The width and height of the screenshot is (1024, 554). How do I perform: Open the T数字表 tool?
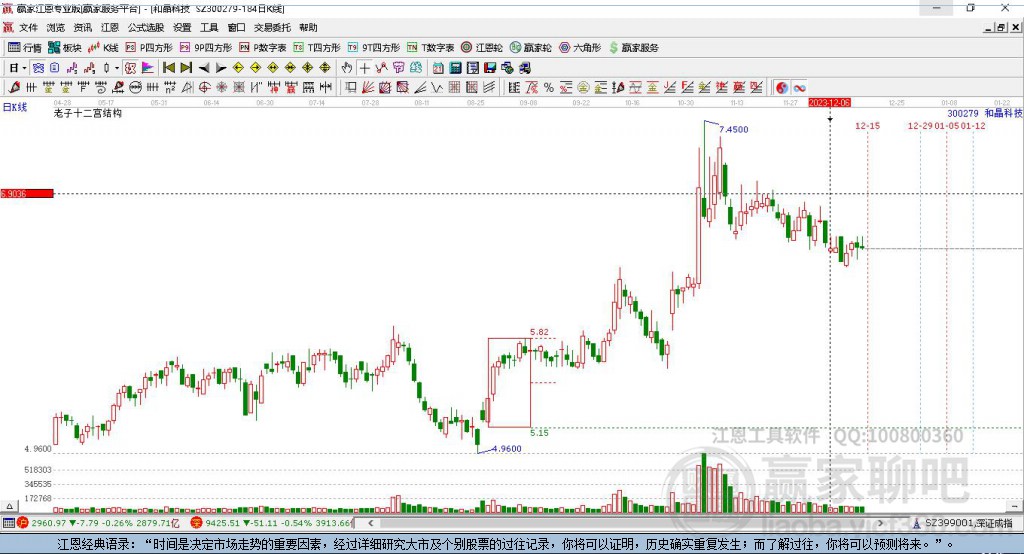click(x=430, y=48)
